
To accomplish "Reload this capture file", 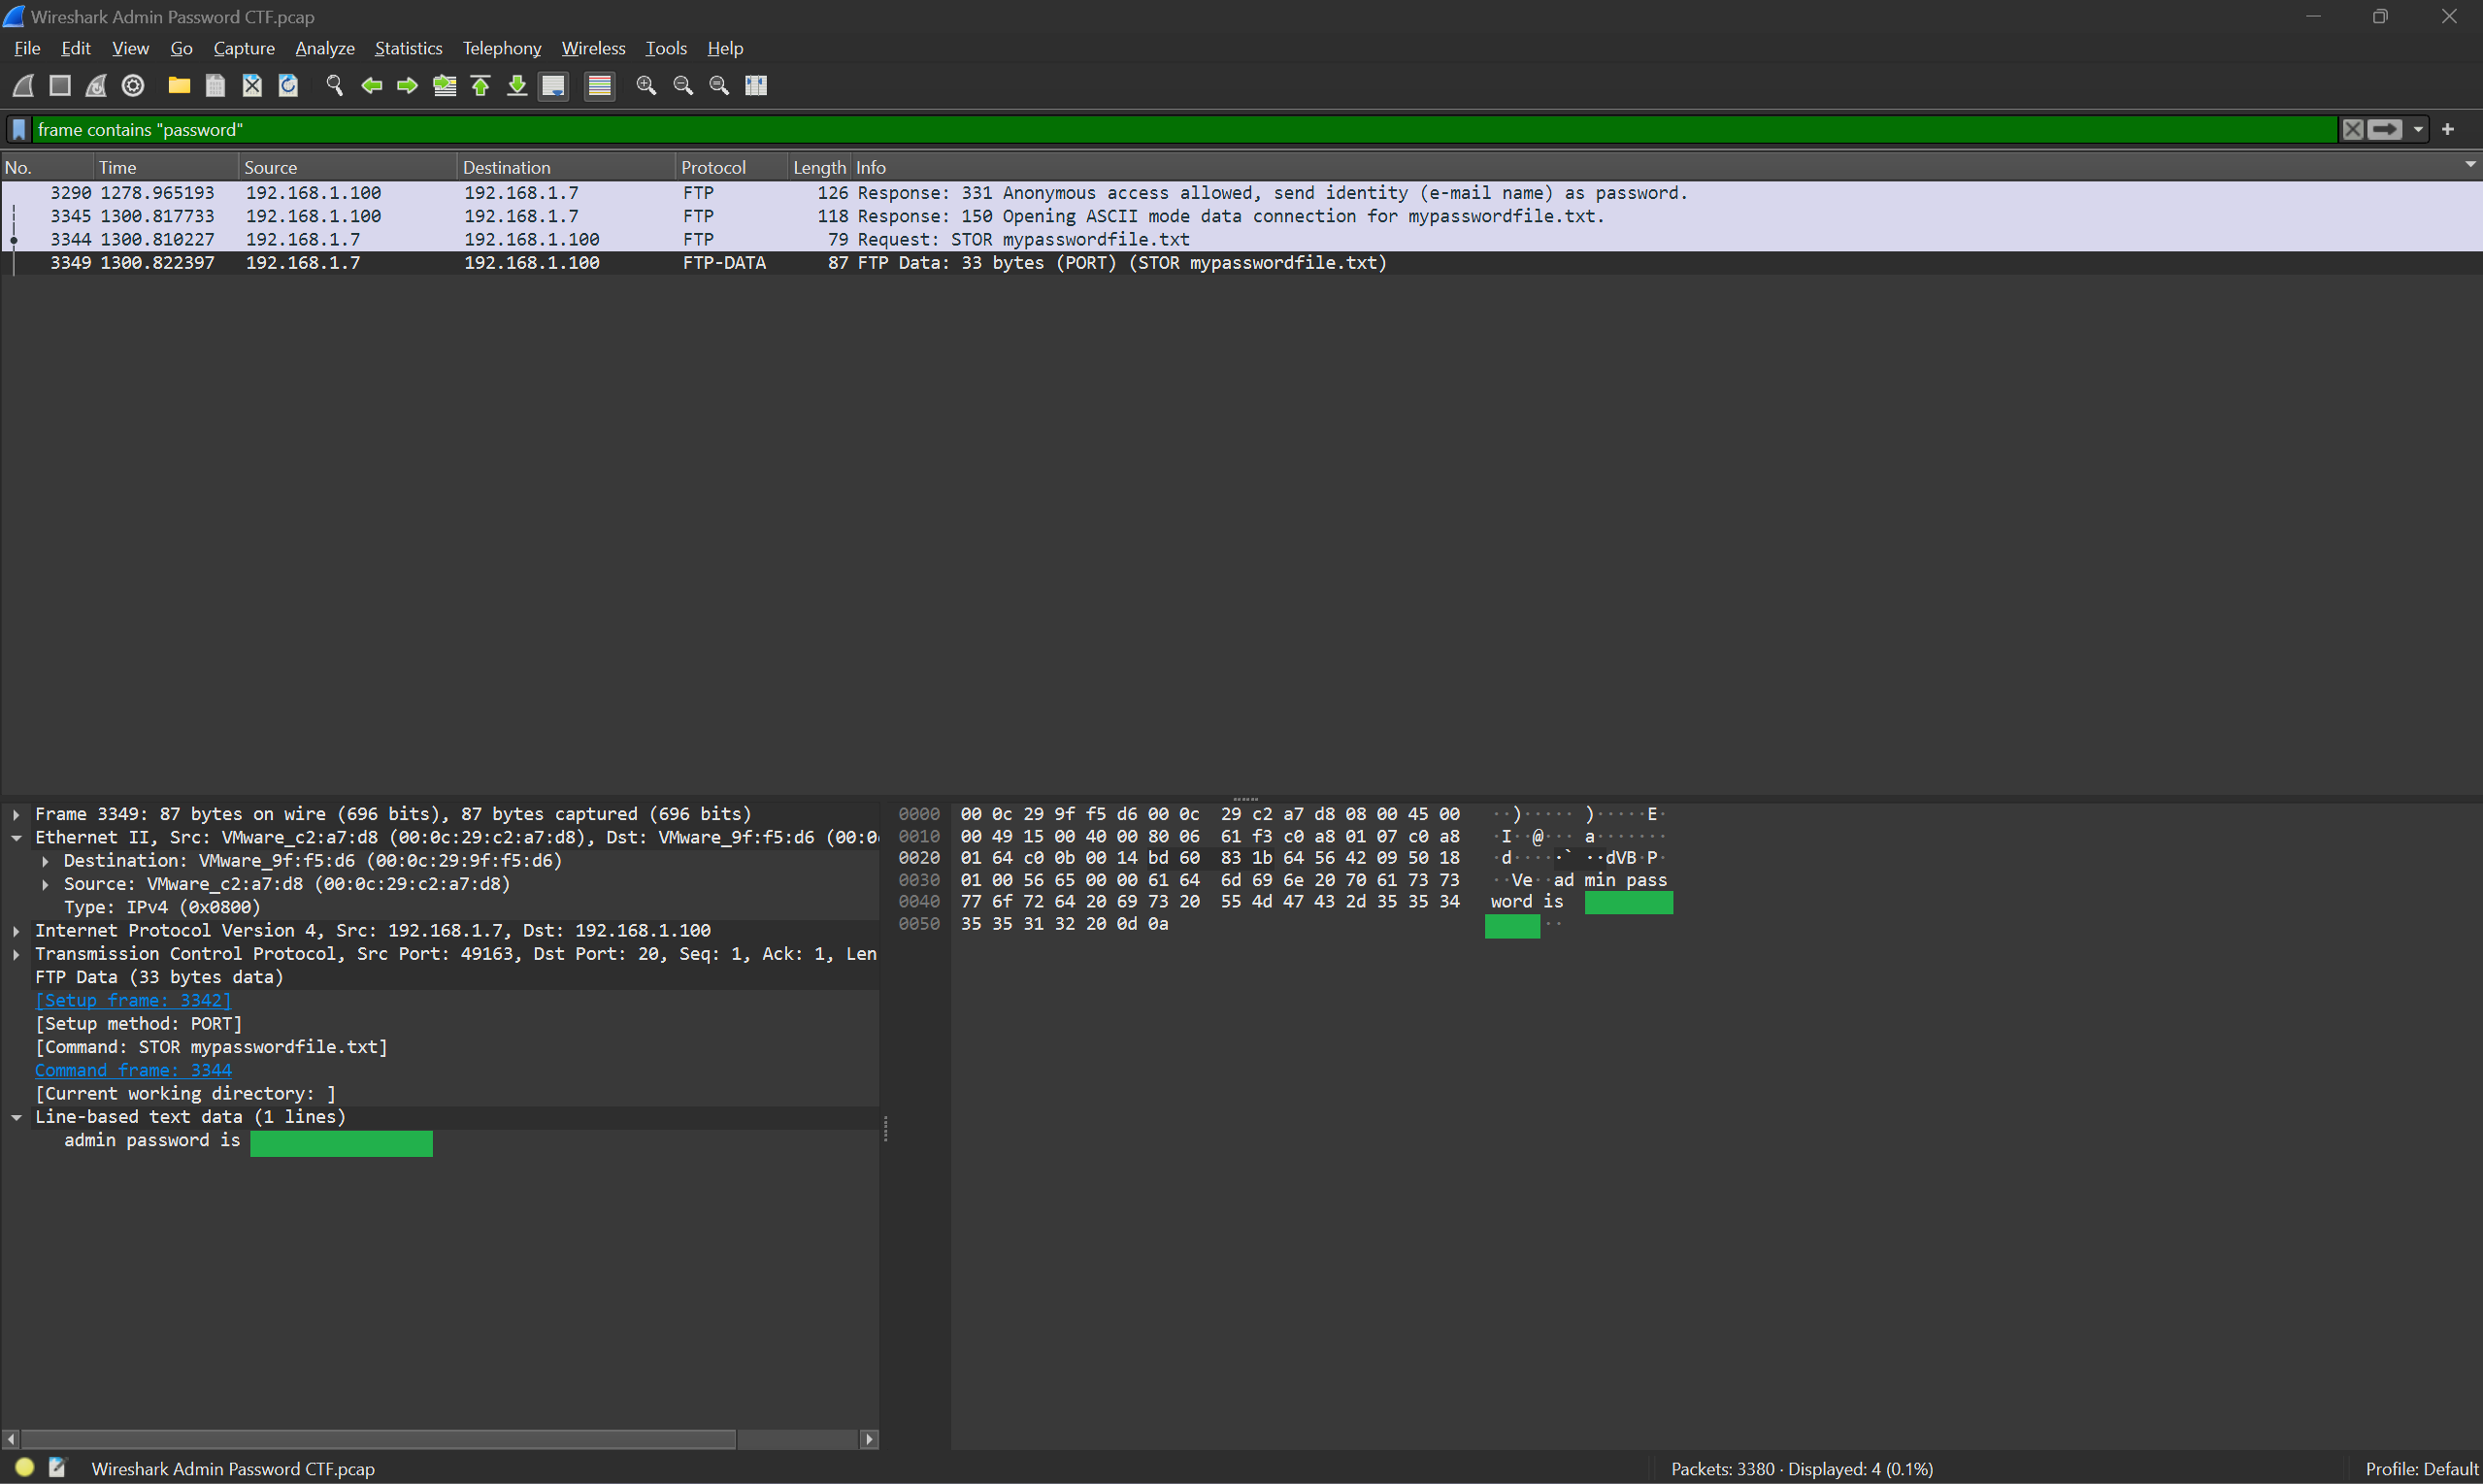I will point(288,85).
